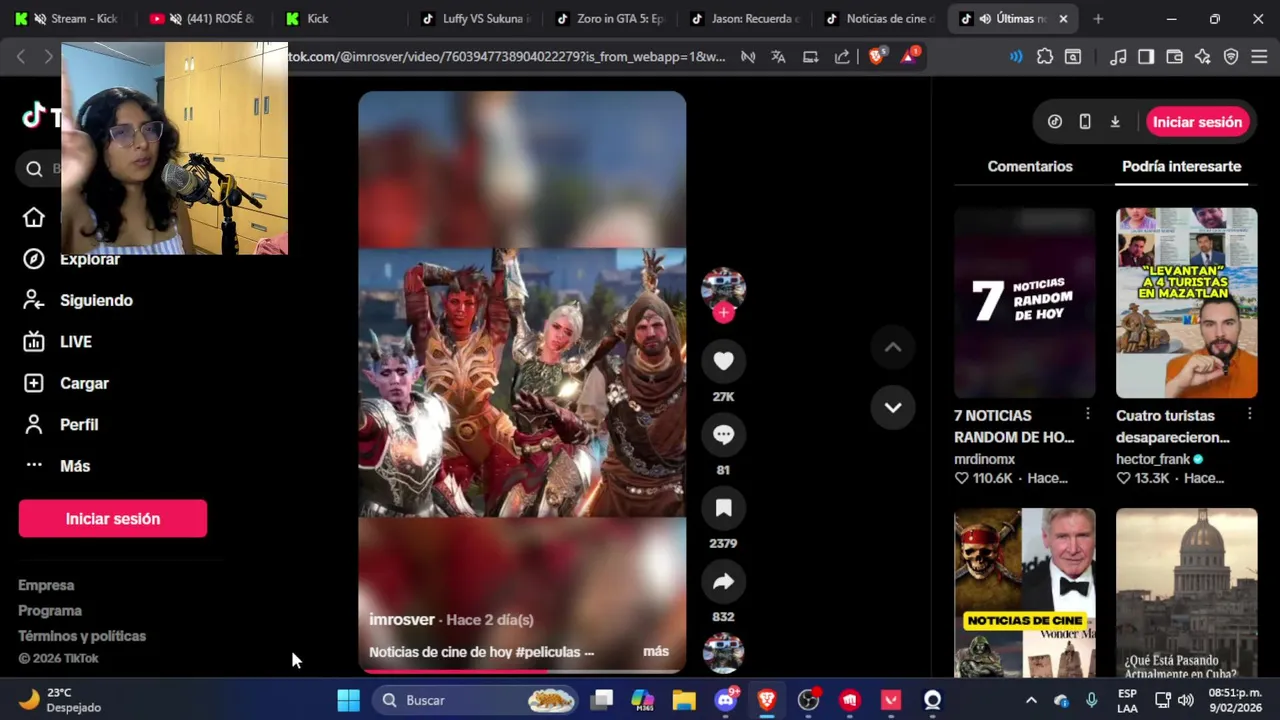Open imrosver's profile avatar beside the video
Viewport: 1280px width, 720px height.
723,288
